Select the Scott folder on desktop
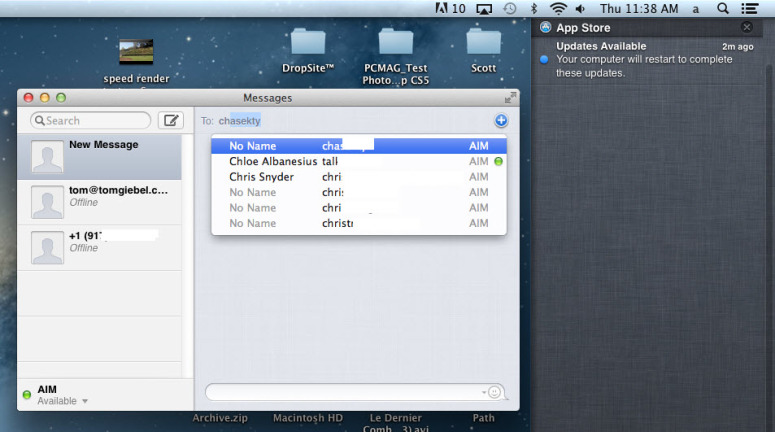Viewport: 775px width, 432px height. point(483,42)
